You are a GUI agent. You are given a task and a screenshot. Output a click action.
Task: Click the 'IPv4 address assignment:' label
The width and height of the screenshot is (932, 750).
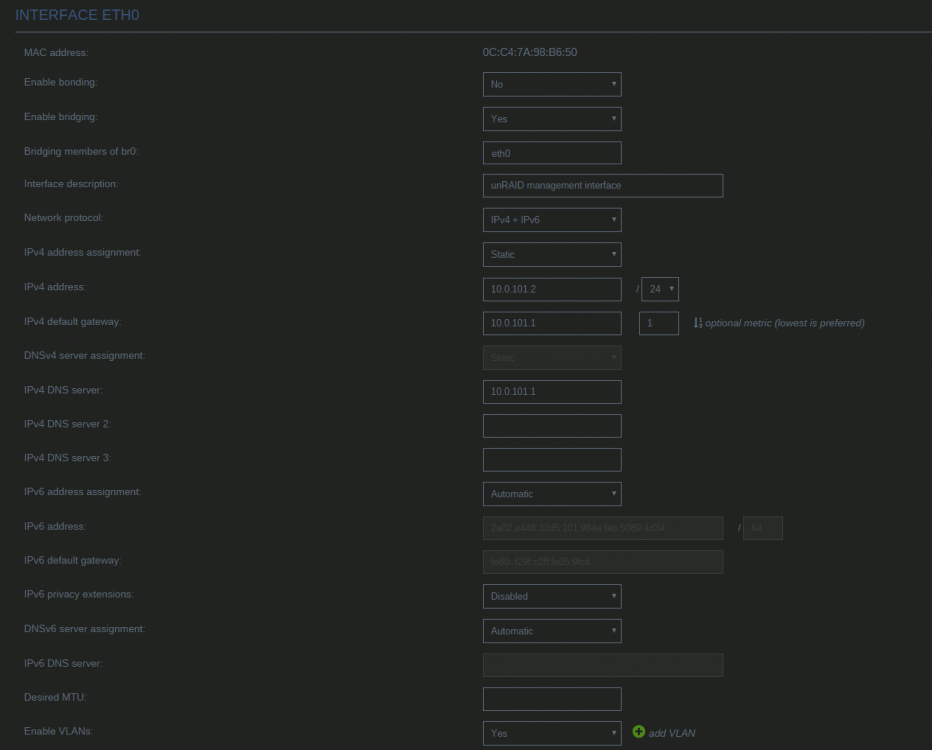[82, 252]
